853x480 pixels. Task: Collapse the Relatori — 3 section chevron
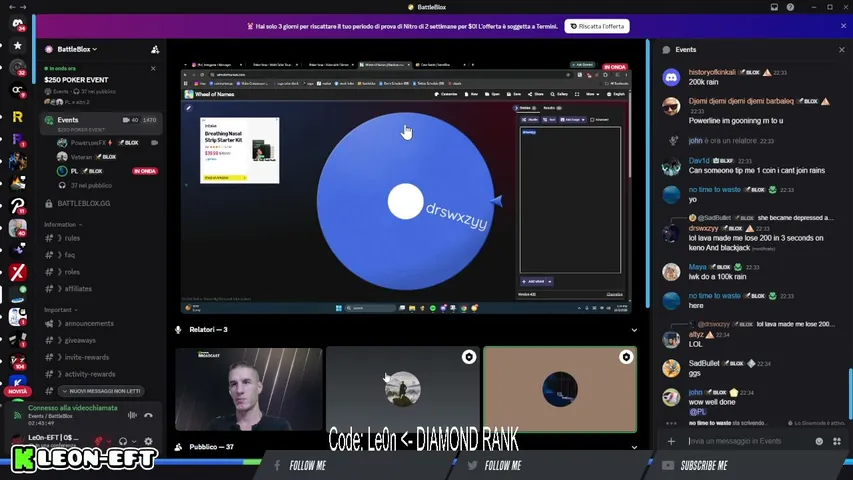tap(634, 330)
